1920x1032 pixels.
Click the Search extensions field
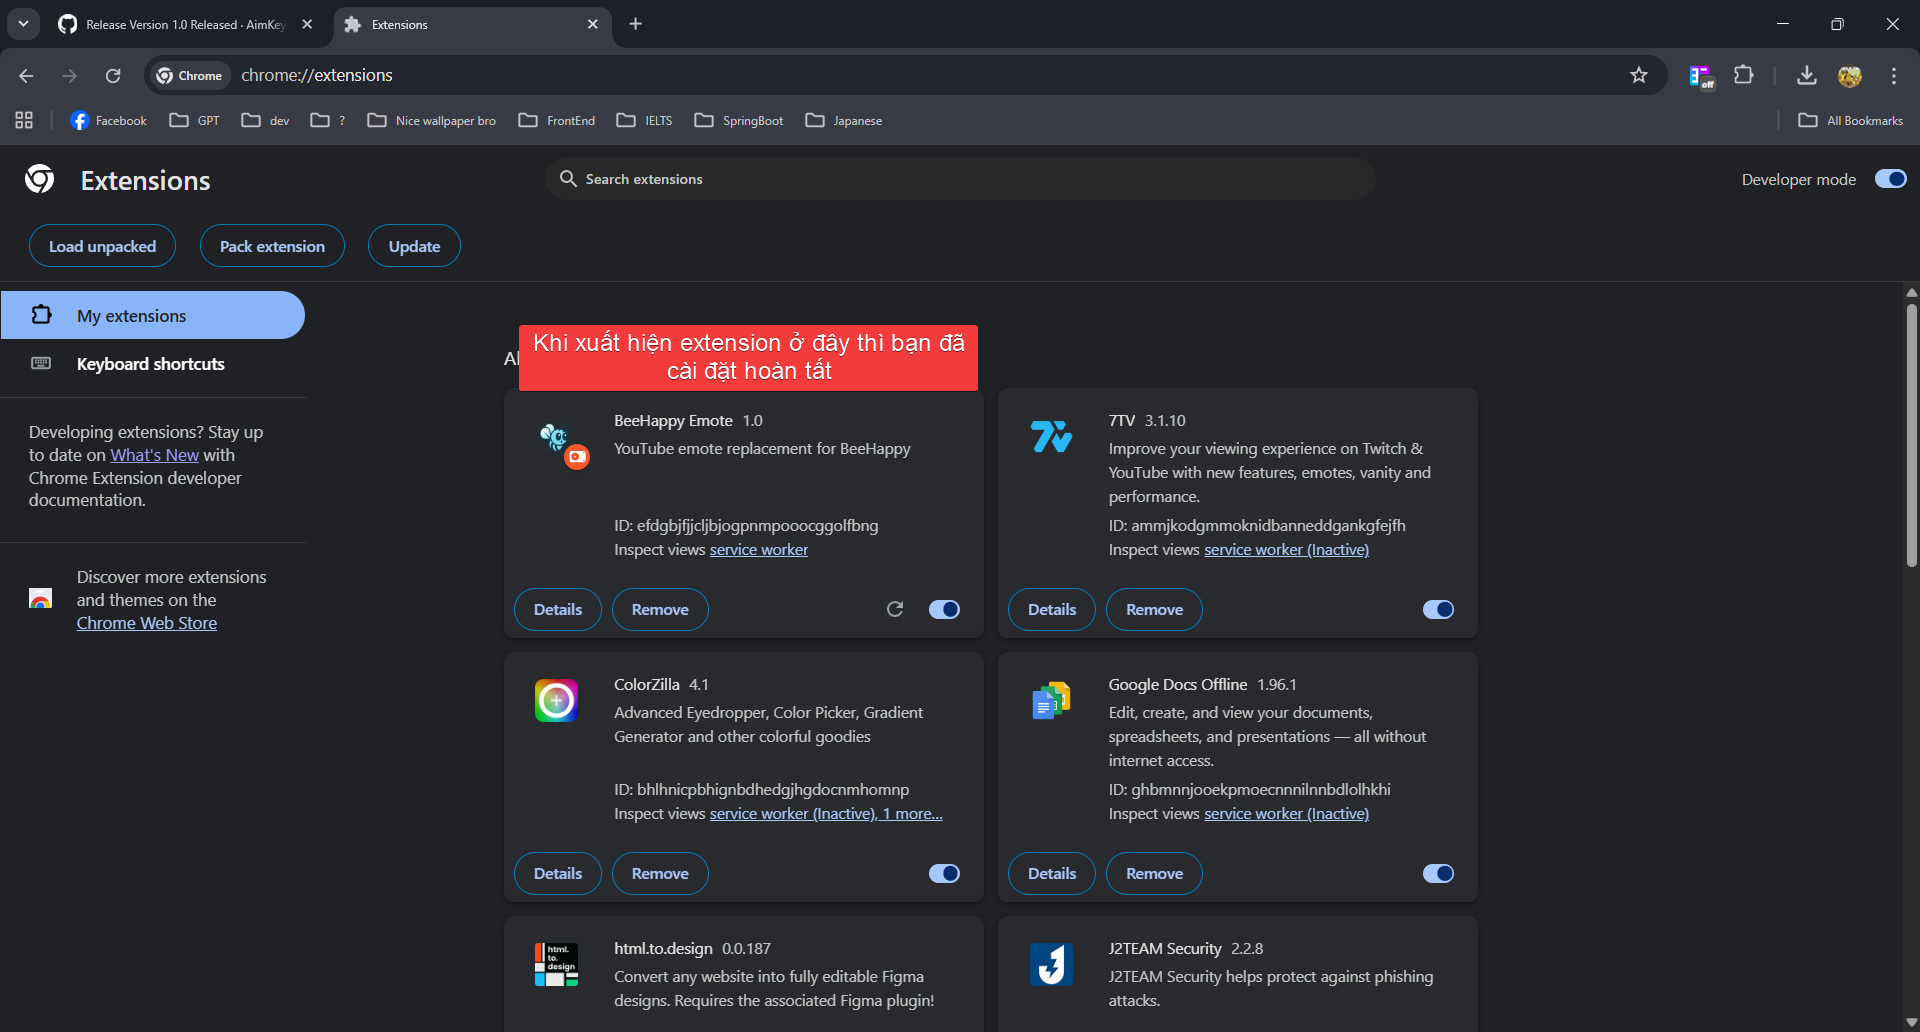(x=960, y=178)
